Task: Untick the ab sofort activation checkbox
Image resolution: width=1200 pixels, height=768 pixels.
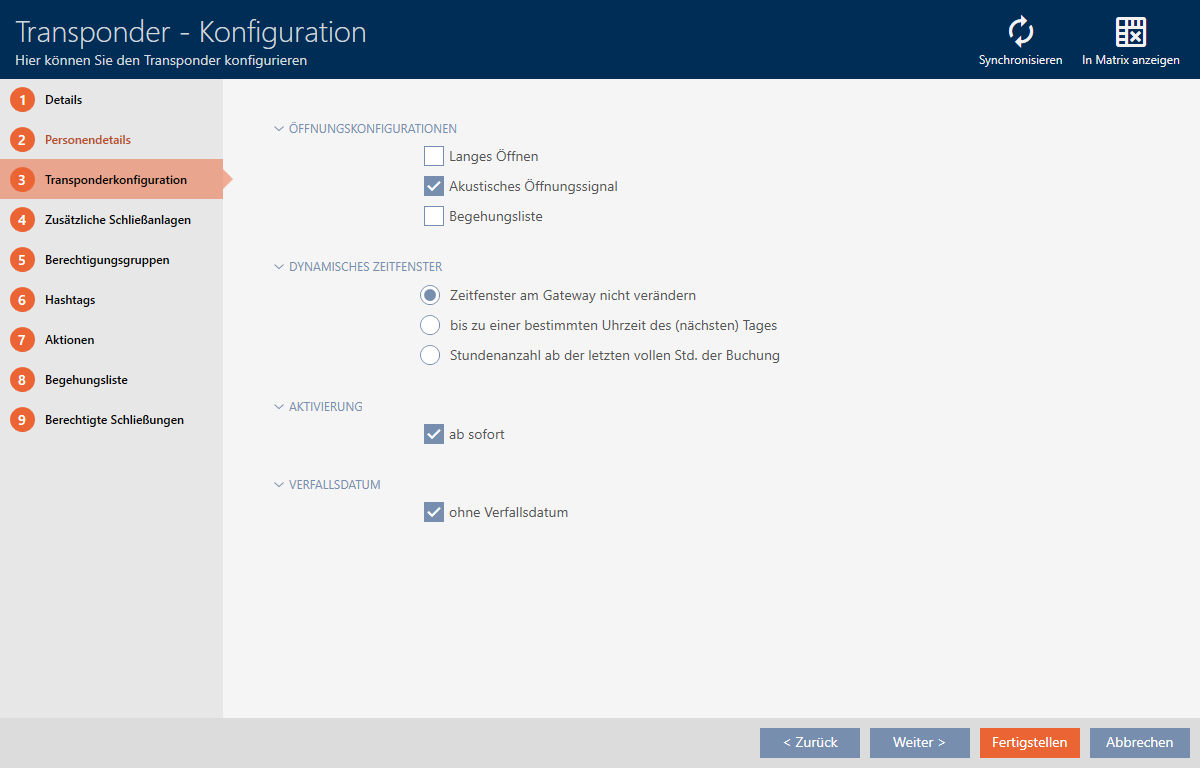Action: point(434,434)
